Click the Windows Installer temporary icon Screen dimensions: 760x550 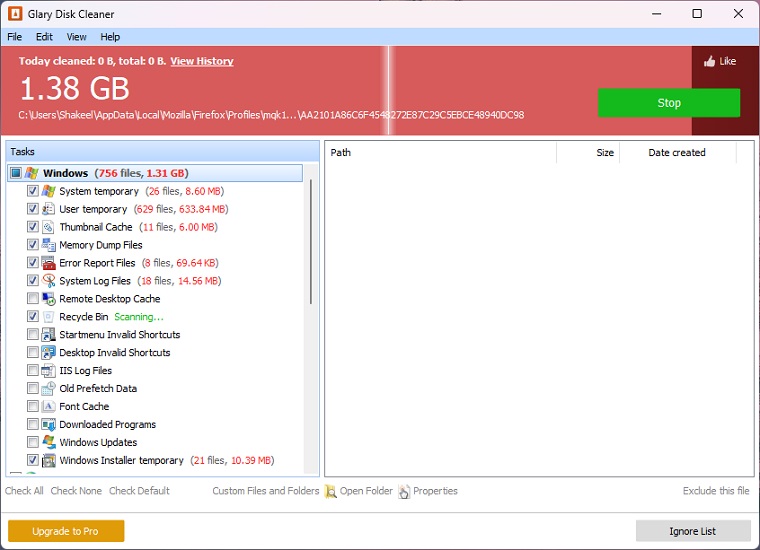48,460
